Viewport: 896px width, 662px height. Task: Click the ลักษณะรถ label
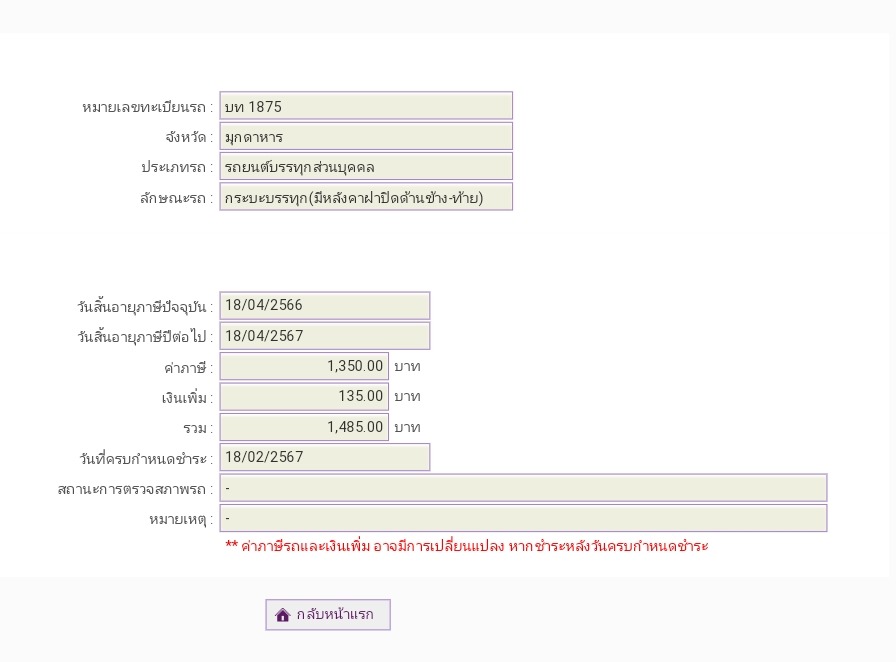coord(176,198)
